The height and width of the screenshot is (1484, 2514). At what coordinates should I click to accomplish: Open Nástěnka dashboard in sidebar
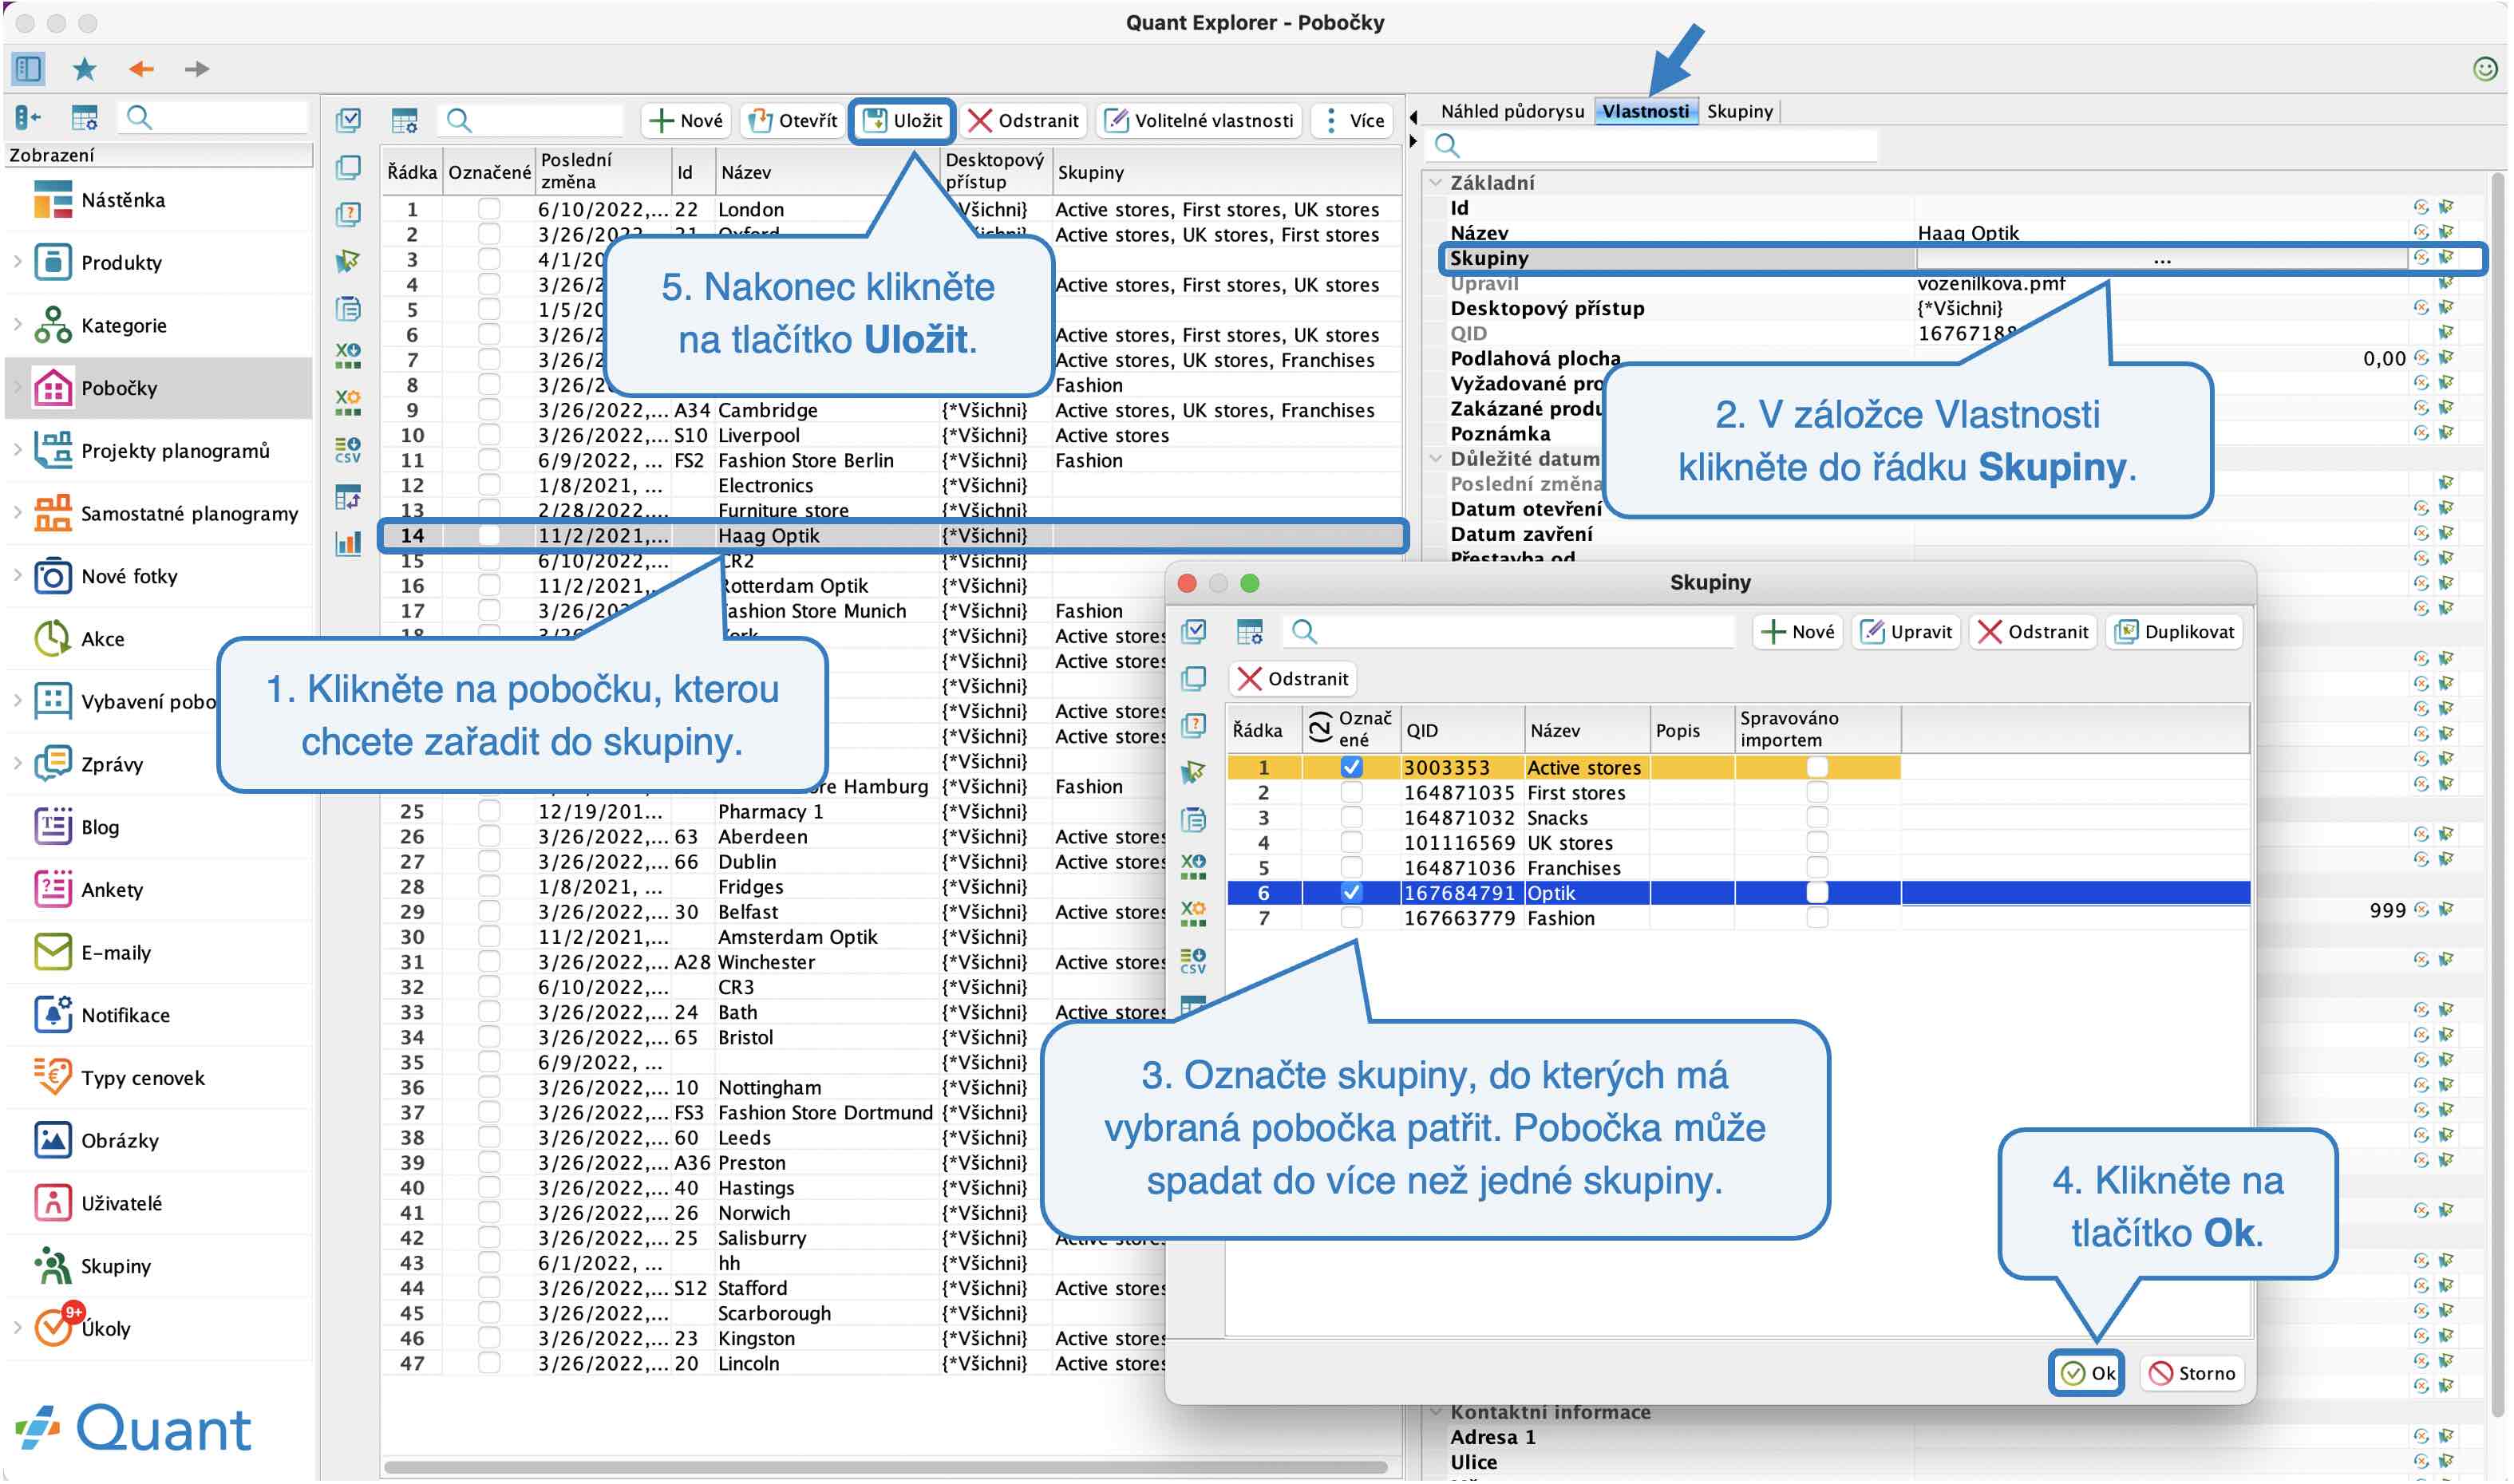(x=123, y=200)
